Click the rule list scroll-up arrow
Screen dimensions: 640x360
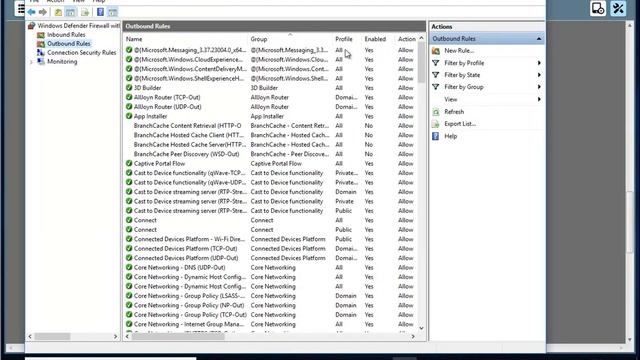421,38
